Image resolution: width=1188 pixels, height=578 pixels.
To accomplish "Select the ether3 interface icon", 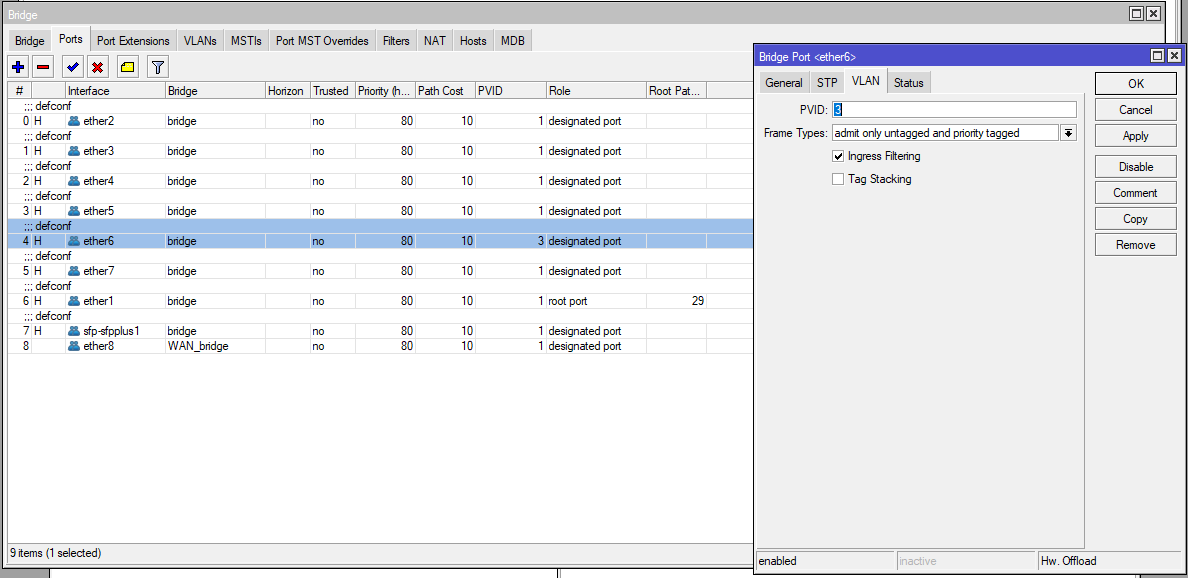I will pyautogui.click(x=74, y=151).
